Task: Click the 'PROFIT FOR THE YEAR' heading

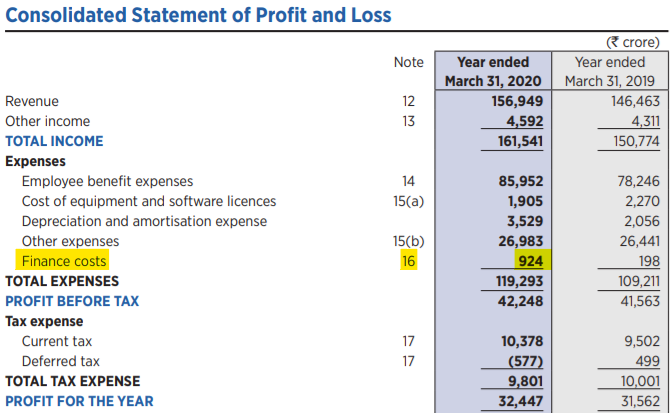Action: pos(79,401)
